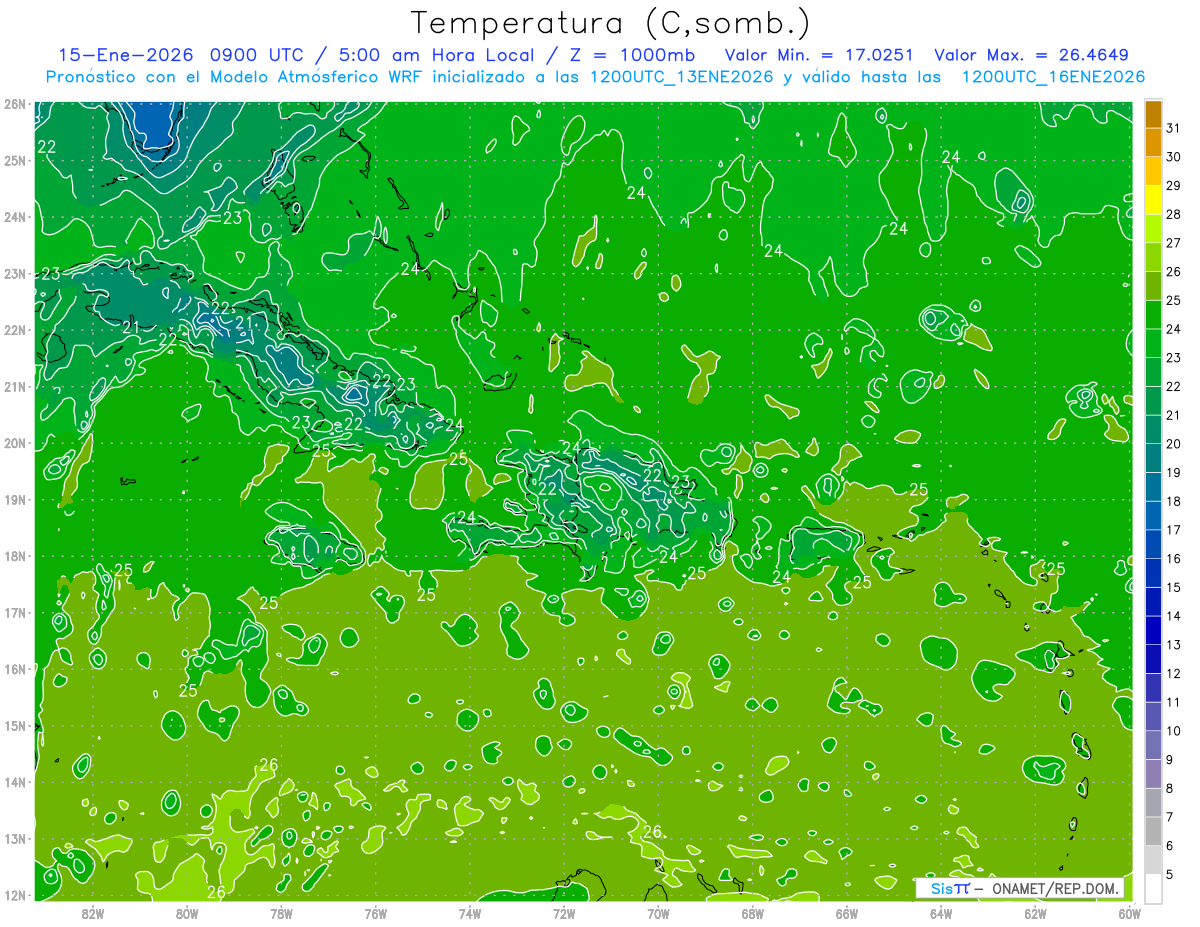
Task: Click the title "Temperatura (C,somb.)"
Action: pos(610,24)
